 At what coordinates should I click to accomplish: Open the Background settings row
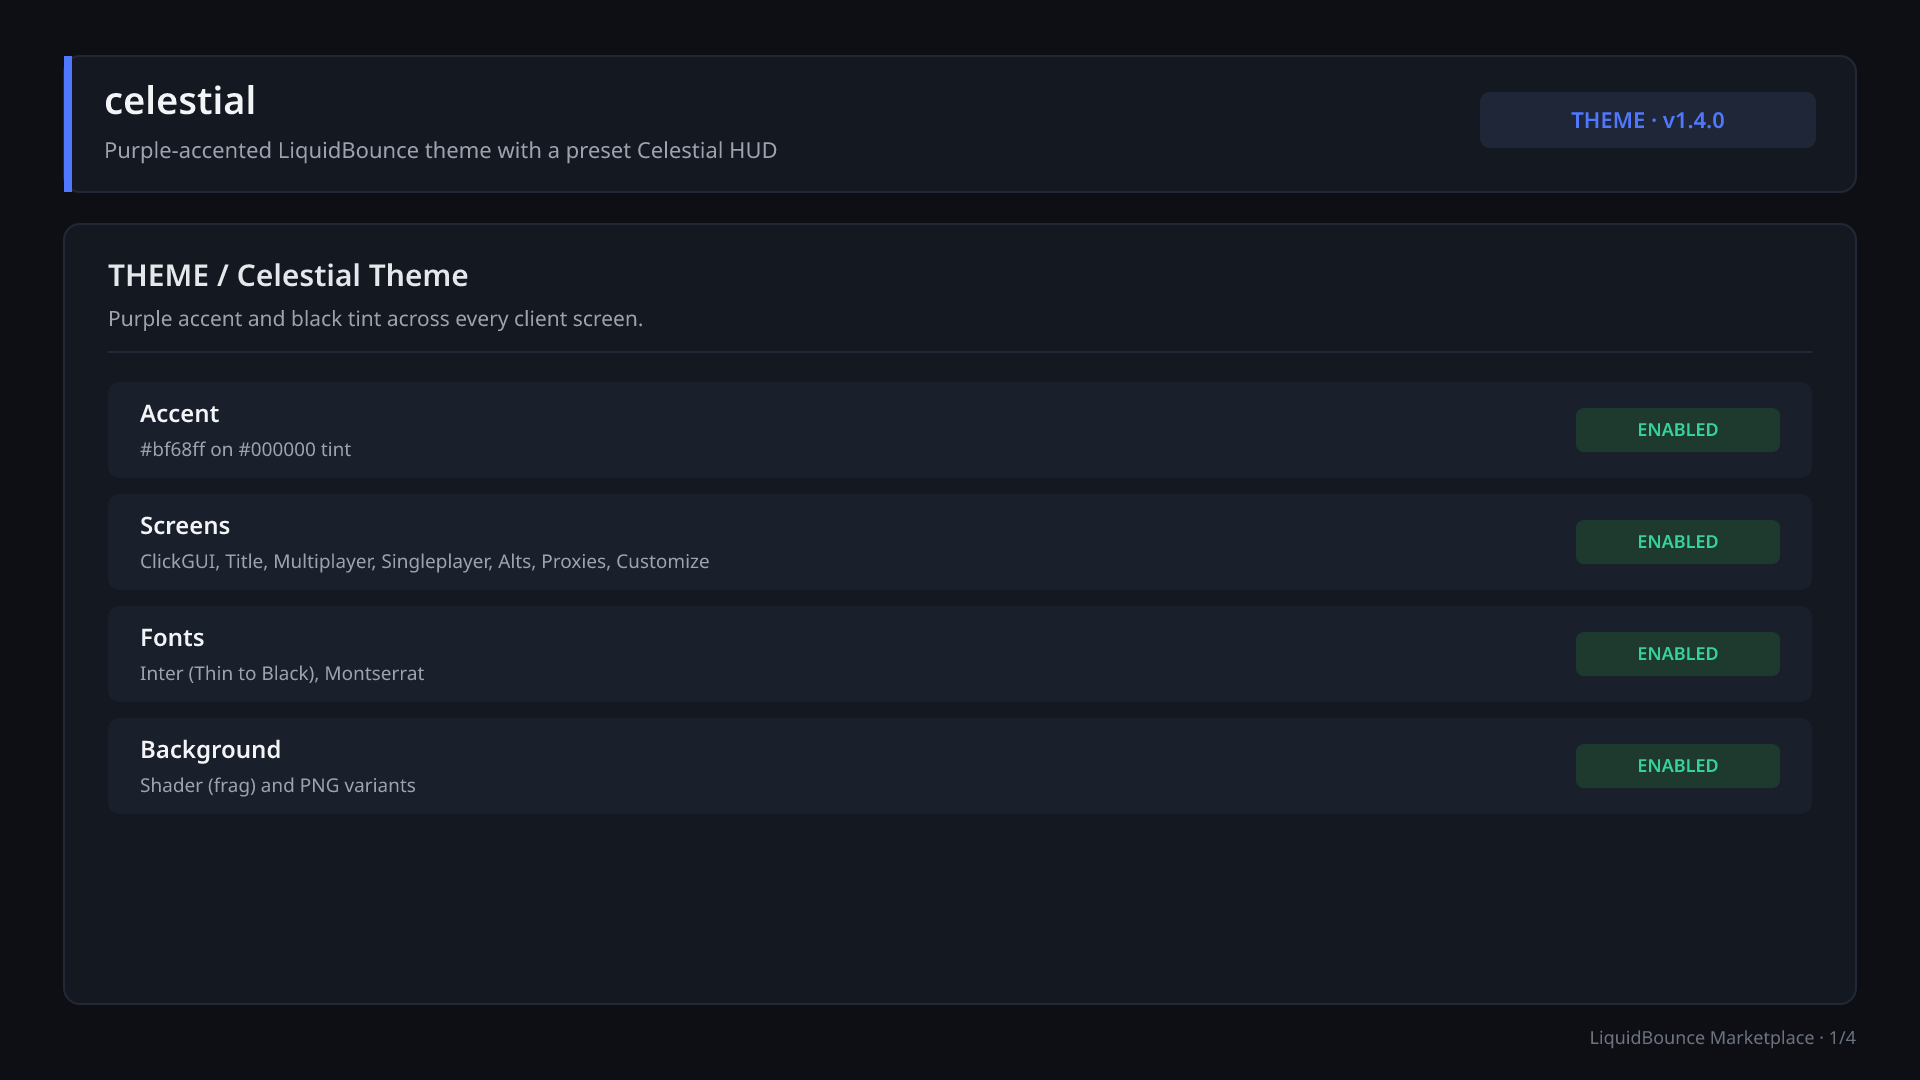tap(960, 766)
